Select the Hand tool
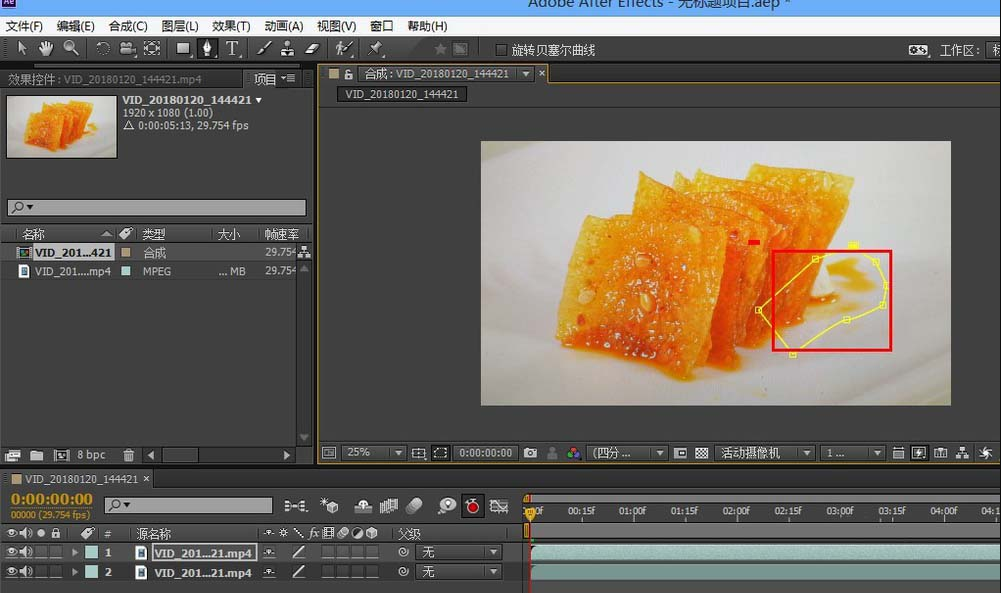Image resolution: width=1001 pixels, height=593 pixels. [46, 48]
